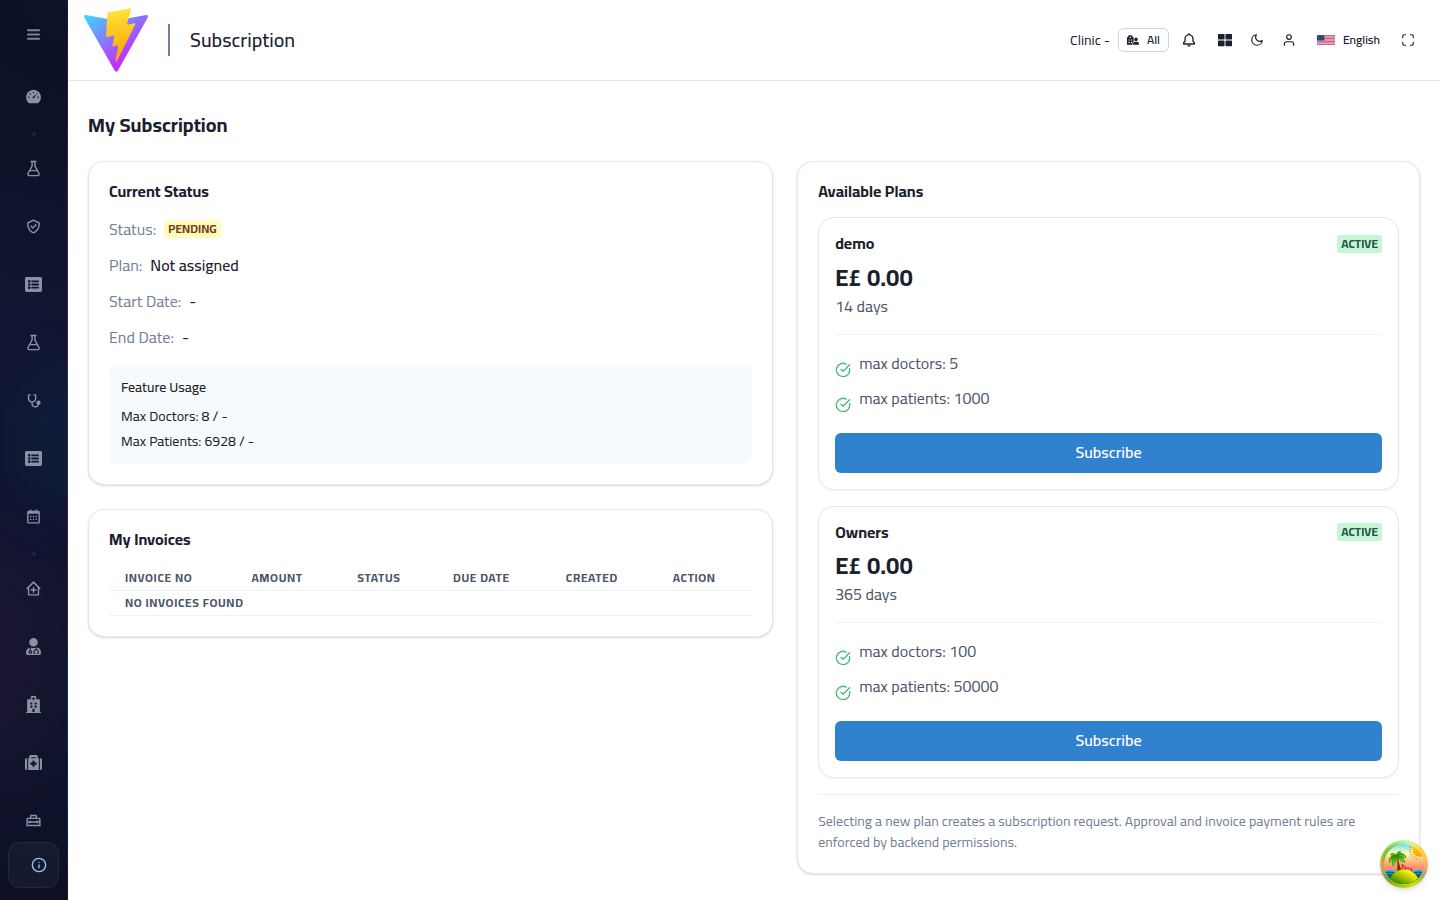This screenshot has width=1440, height=900.
Task: Subscribe to the demo plan
Action: 1108,453
